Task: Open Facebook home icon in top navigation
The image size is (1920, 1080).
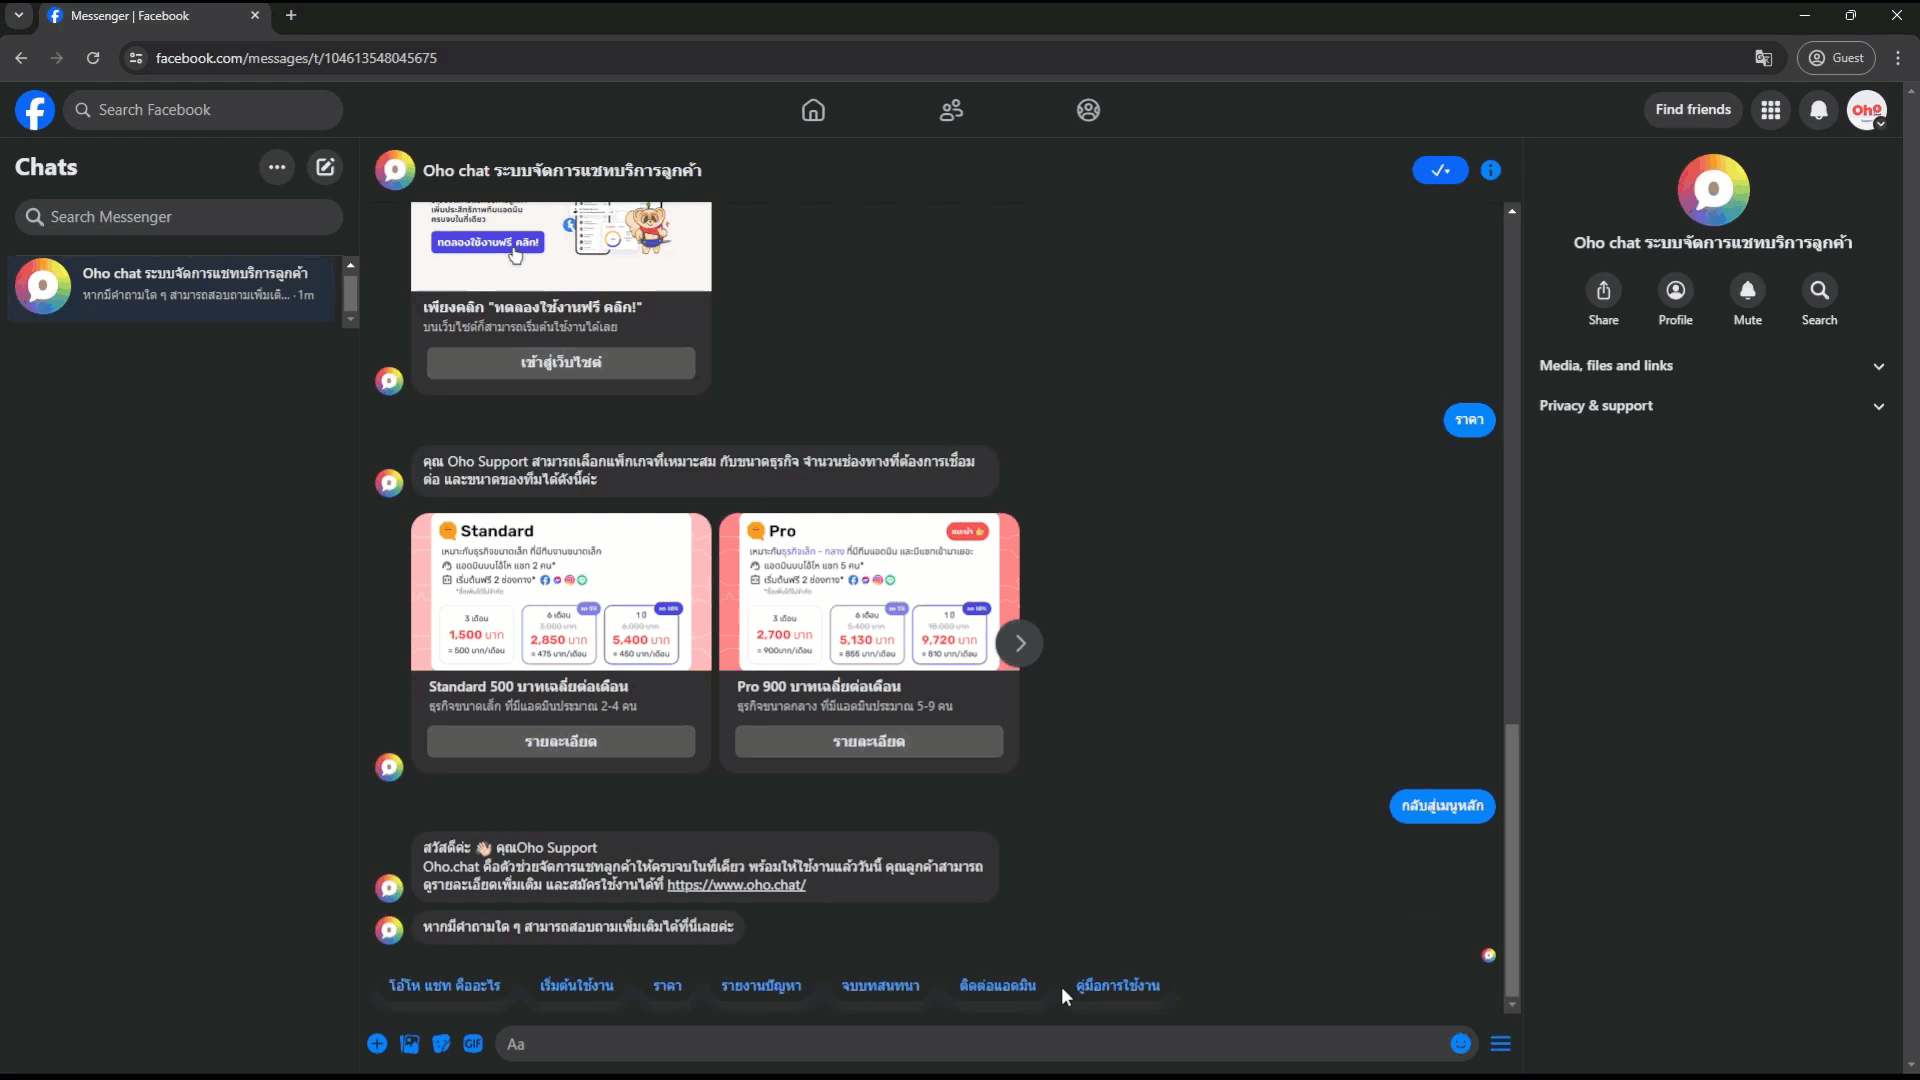Action: [813, 110]
